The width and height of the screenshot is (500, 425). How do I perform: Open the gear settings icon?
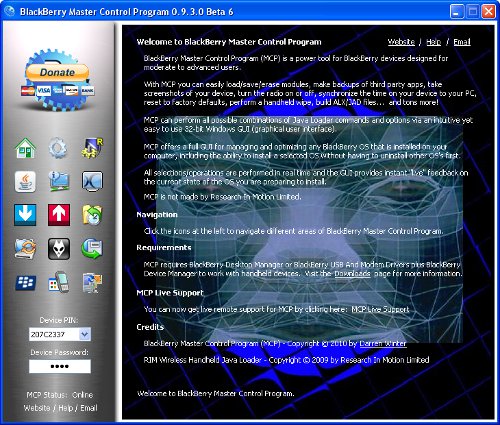(58, 148)
